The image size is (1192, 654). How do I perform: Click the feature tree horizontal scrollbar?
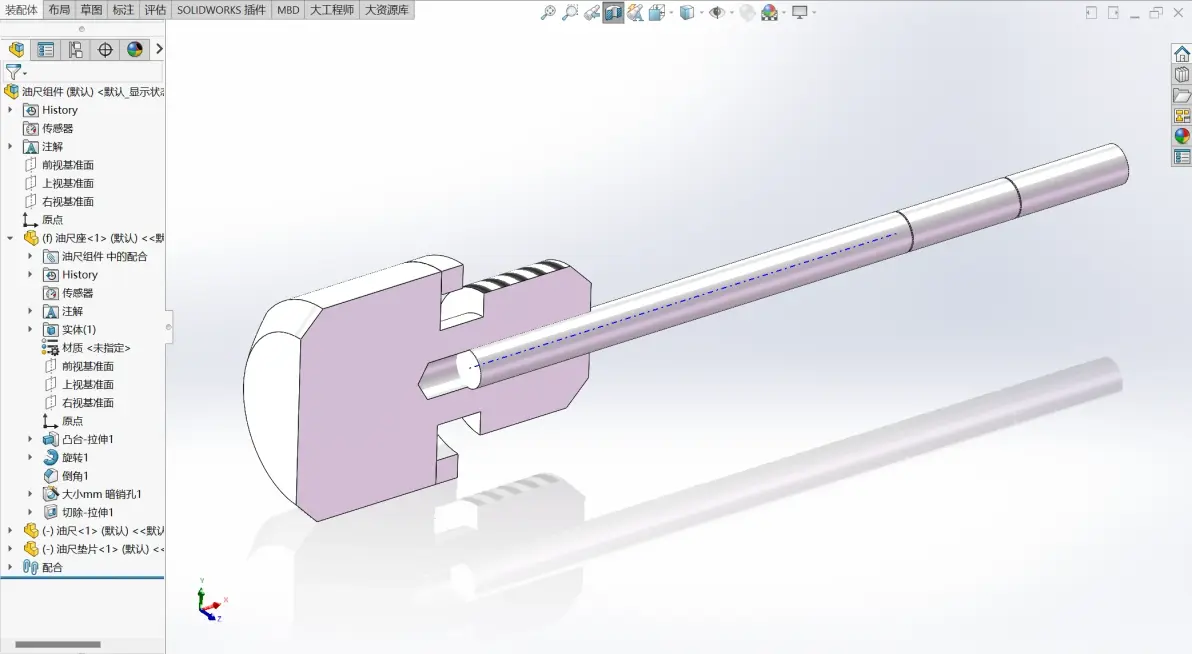(x=58, y=644)
